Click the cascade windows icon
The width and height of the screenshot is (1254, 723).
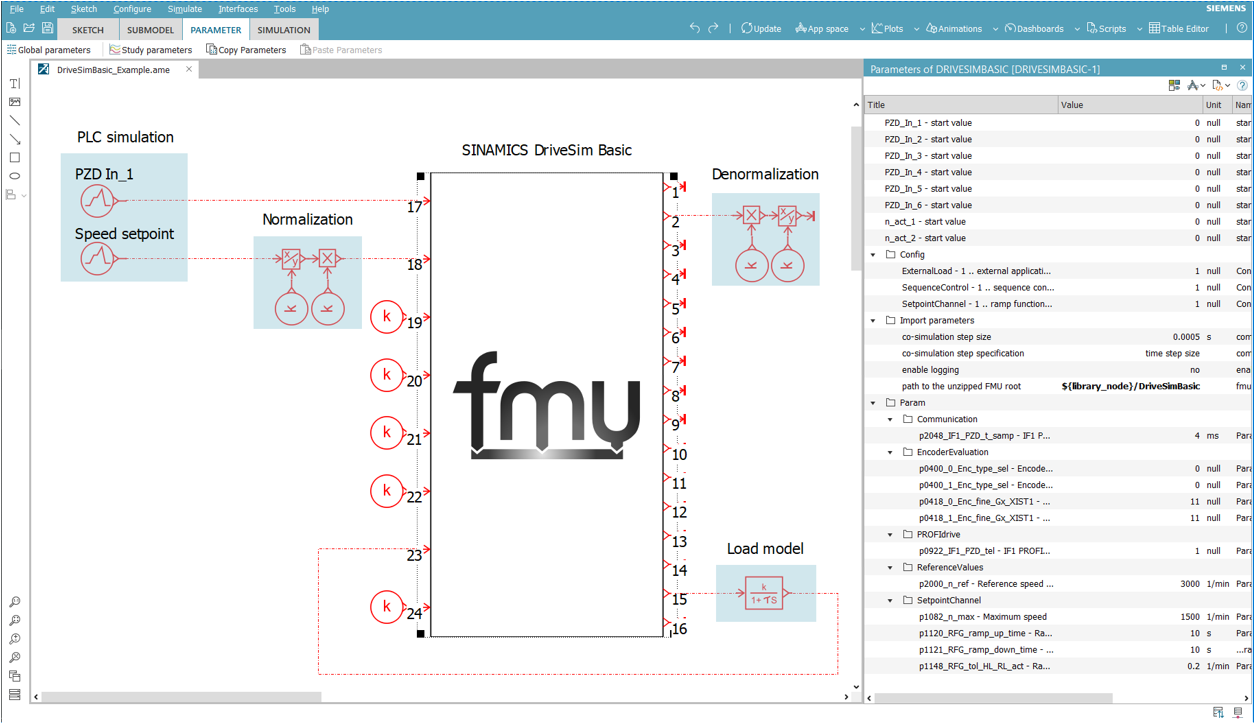pyautogui.click(x=15, y=677)
